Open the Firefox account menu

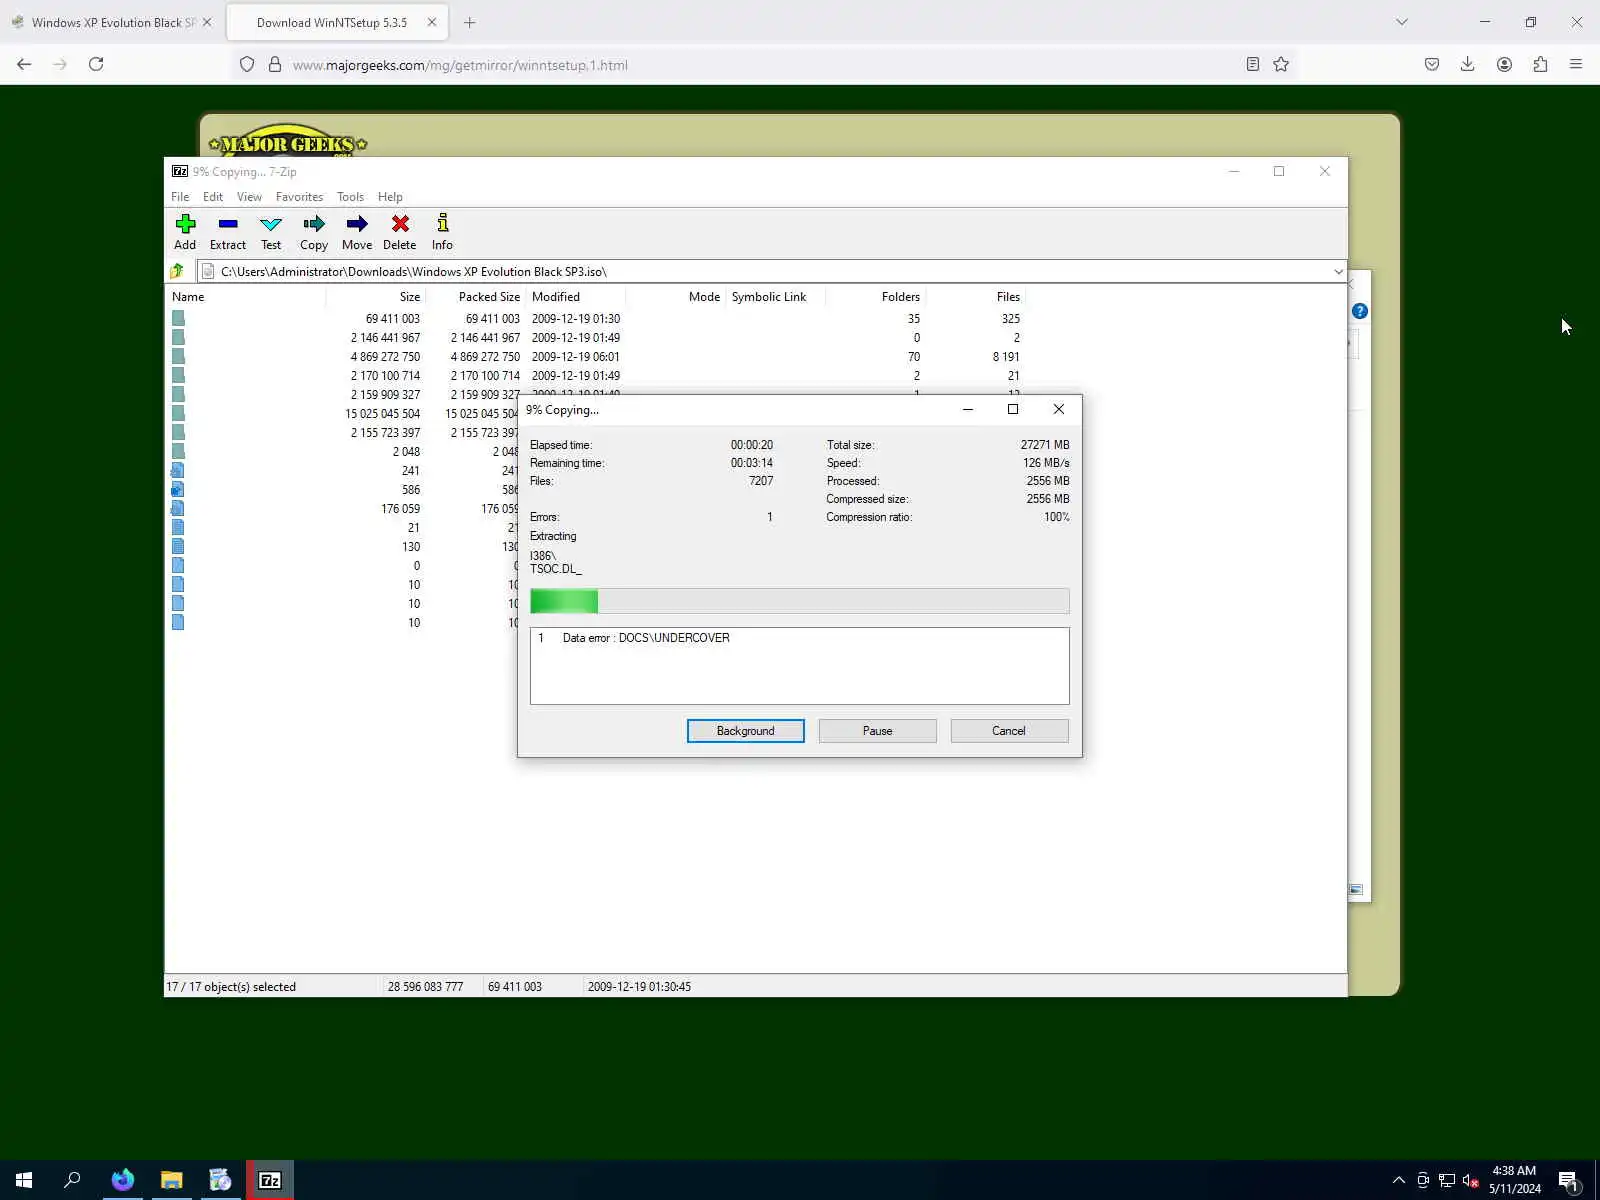(x=1504, y=64)
